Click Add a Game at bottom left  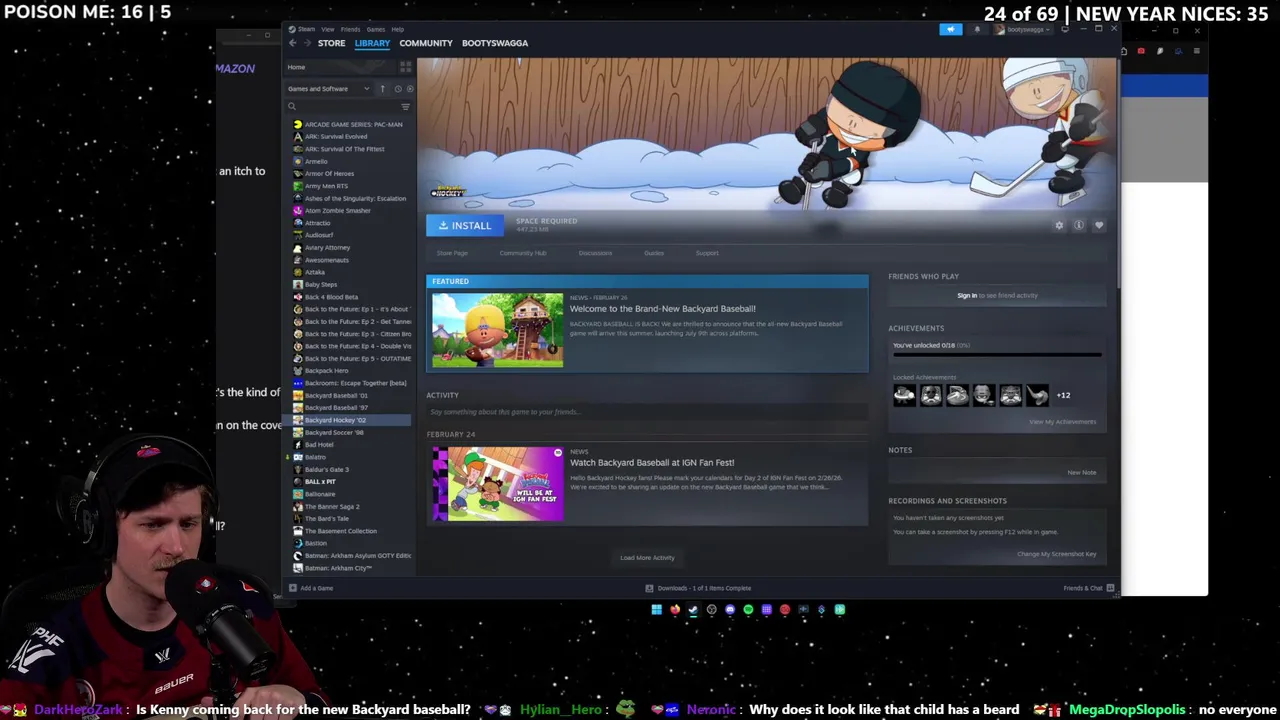click(x=311, y=588)
